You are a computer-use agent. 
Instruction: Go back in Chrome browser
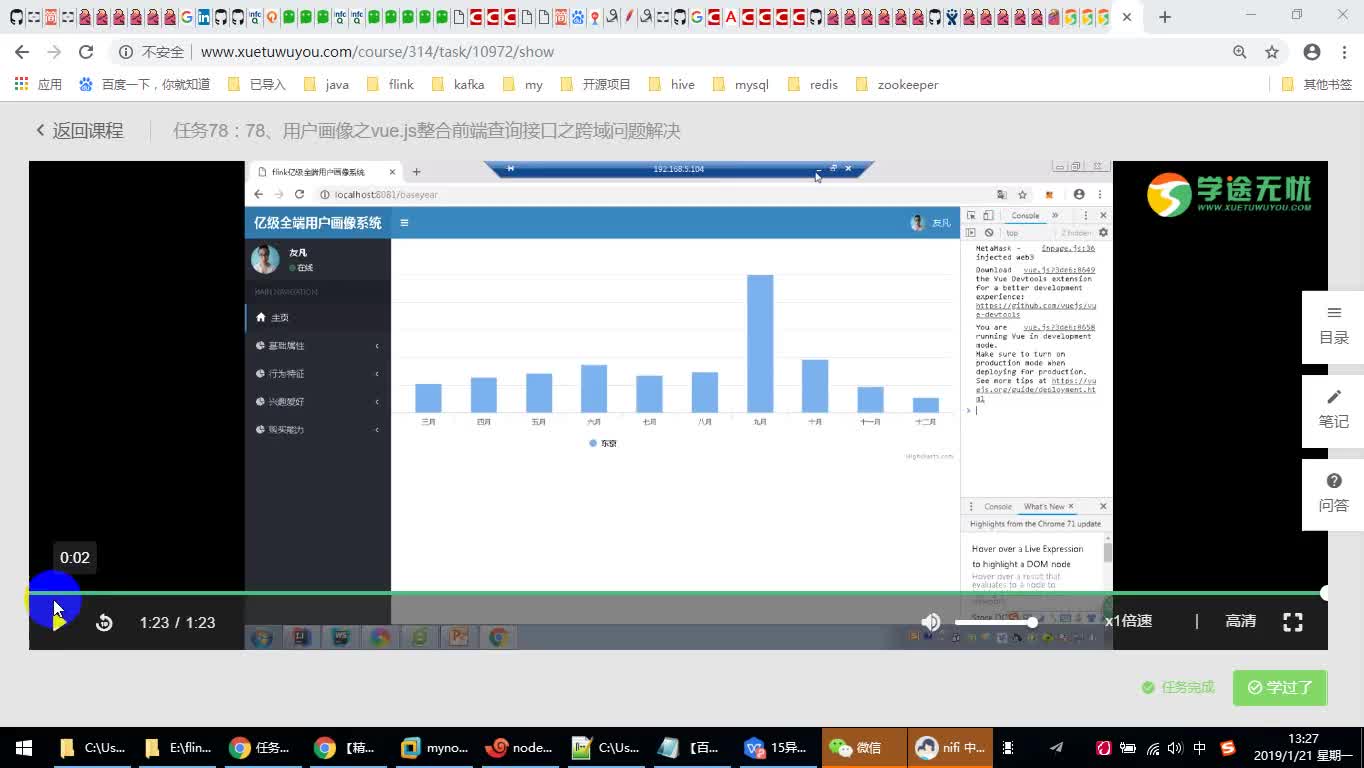(22, 52)
